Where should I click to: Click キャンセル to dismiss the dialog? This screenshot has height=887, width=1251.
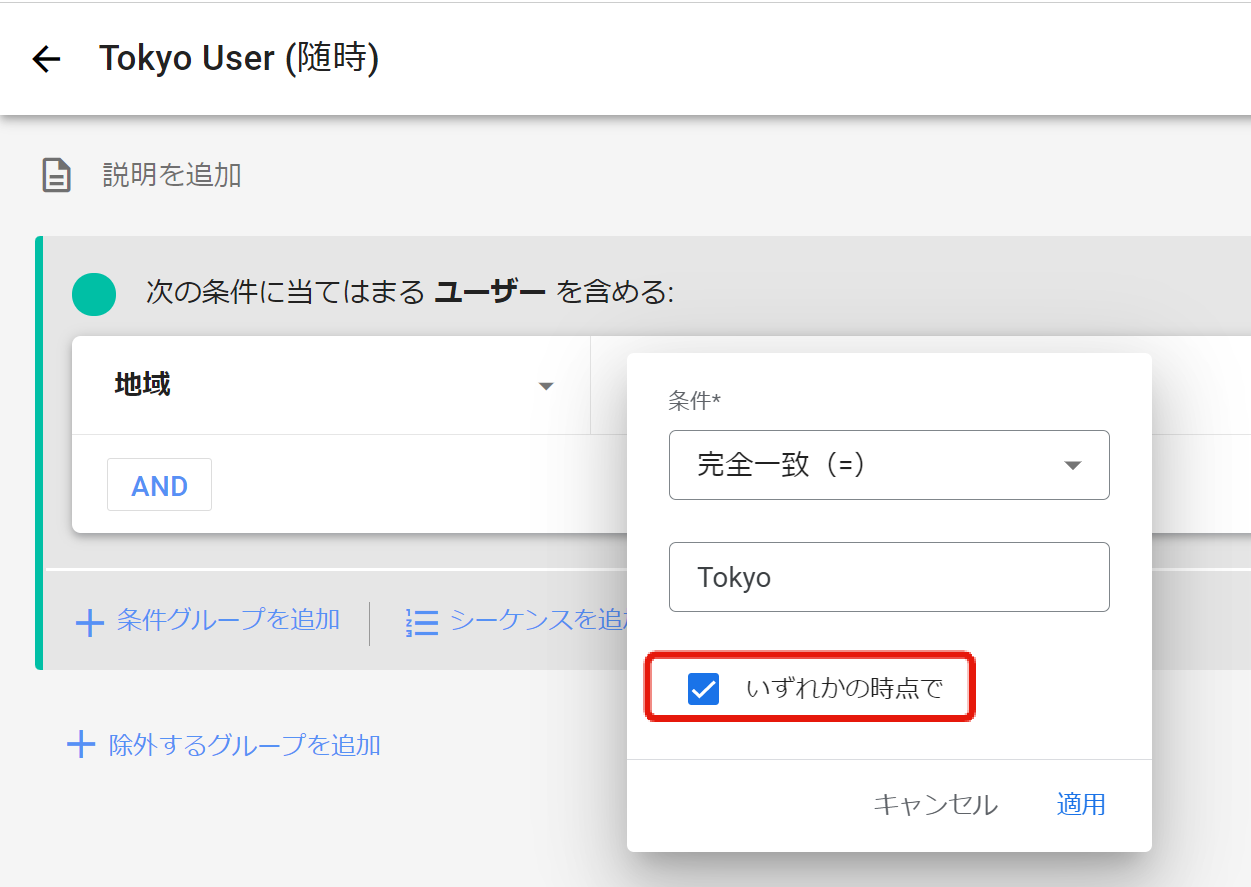(935, 805)
